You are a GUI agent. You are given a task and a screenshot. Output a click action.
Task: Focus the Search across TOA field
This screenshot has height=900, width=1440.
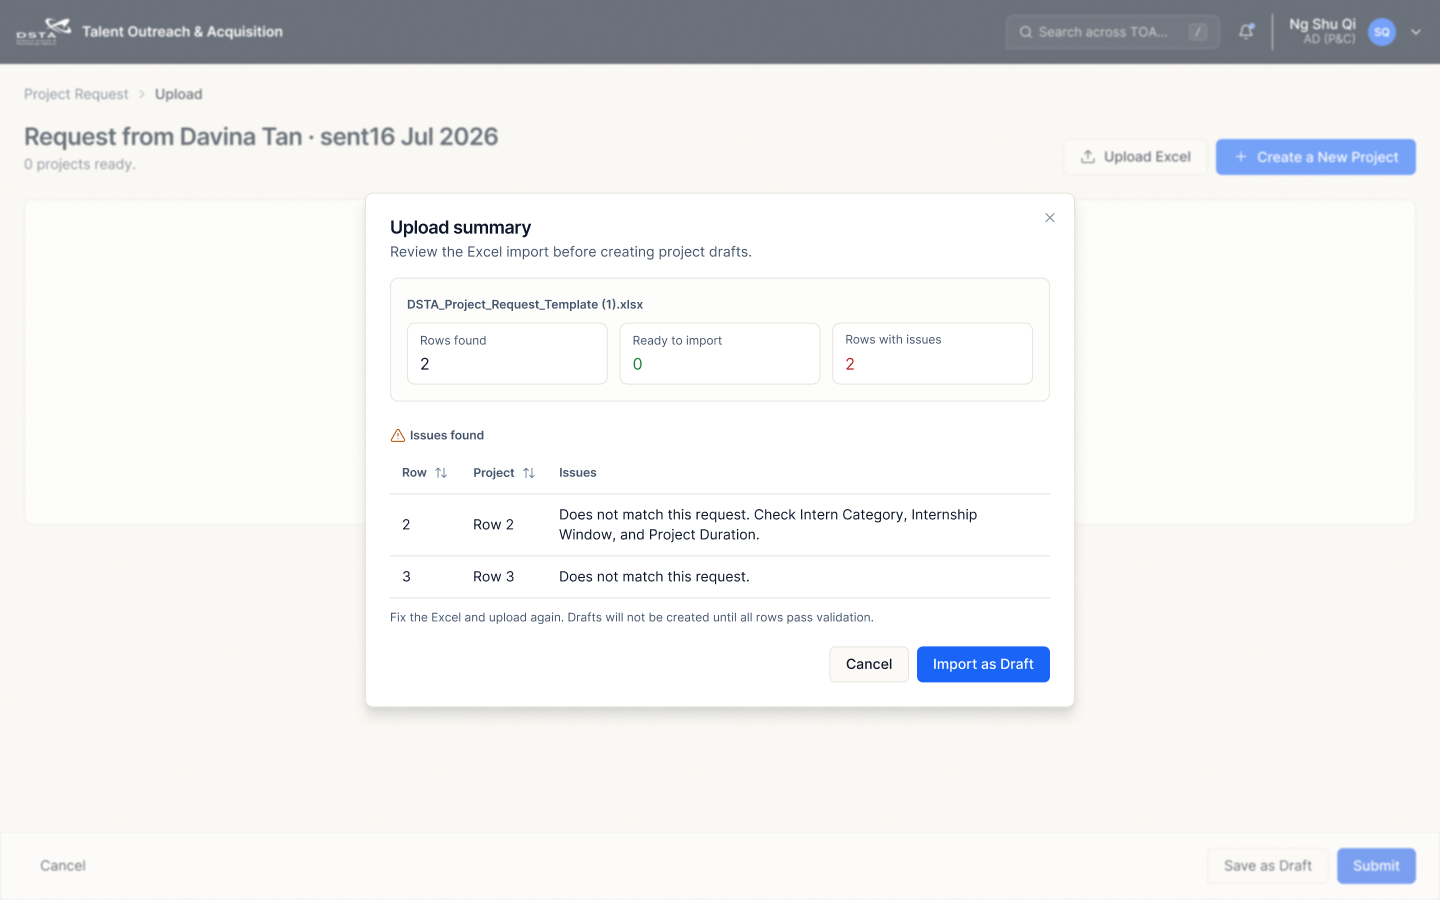(1112, 32)
